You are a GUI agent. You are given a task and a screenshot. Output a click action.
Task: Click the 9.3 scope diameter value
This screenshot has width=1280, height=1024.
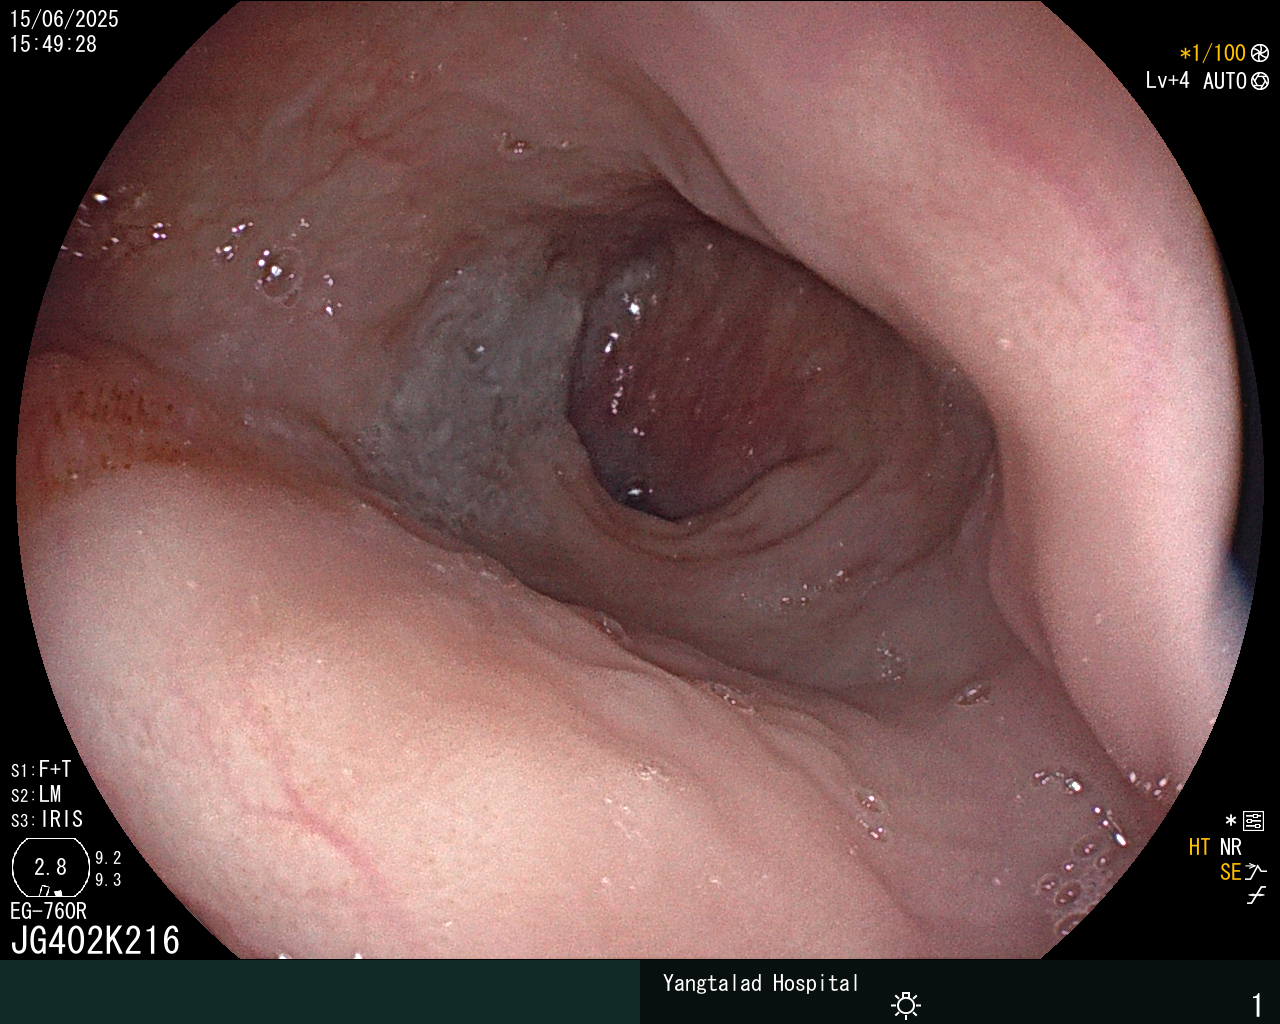click(x=108, y=880)
